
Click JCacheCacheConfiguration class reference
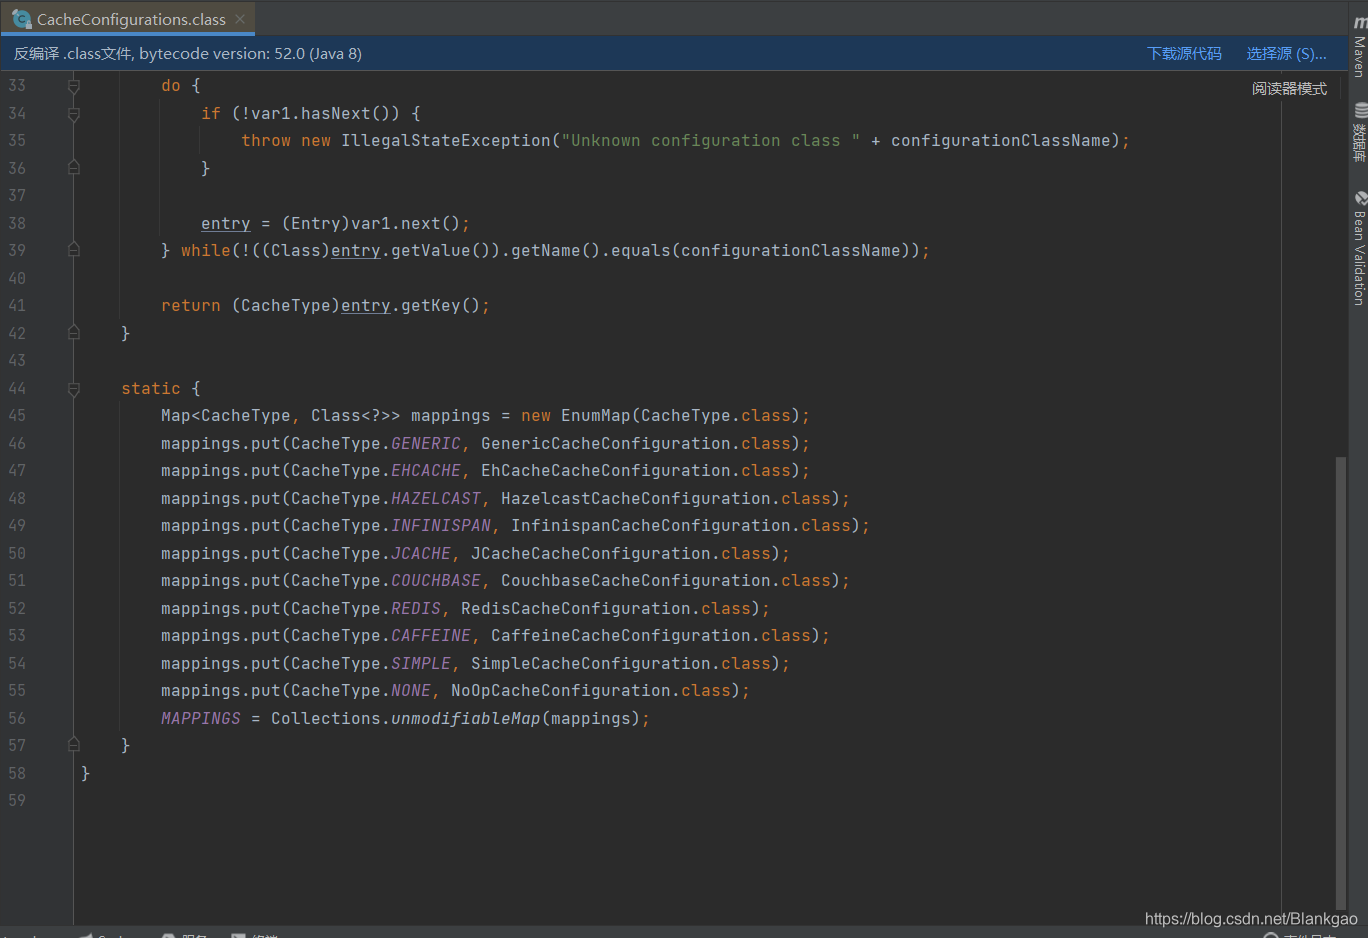click(x=591, y=554)
